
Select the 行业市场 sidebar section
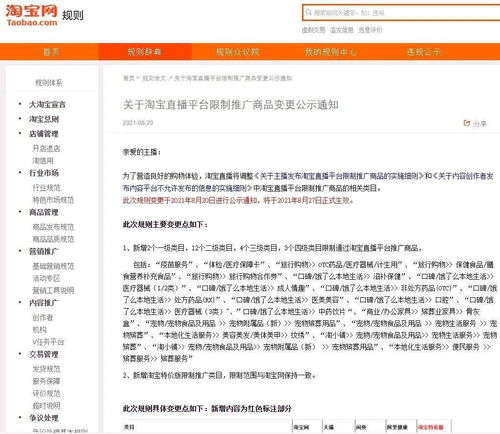pyautogui.click(x=44, y=173)
